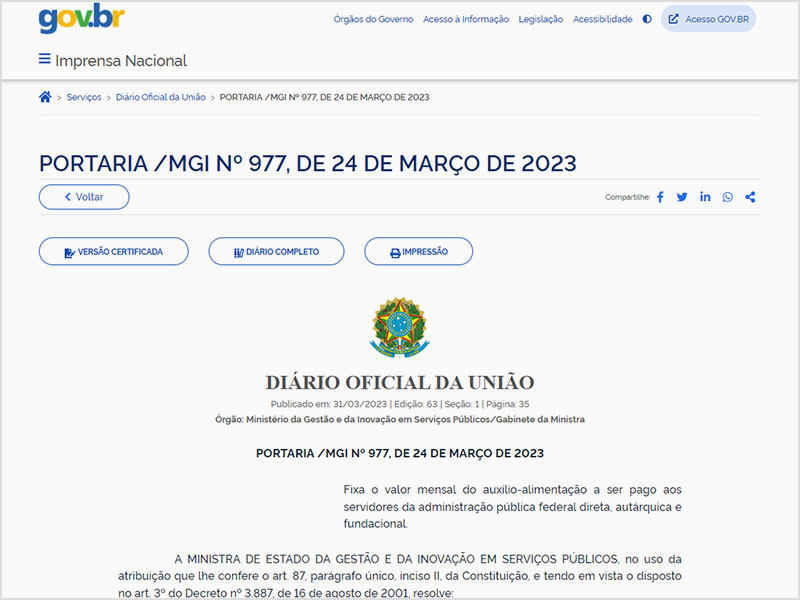This screenshot has height=600, width=800.
Task: Go to Legislação page
Action: point(540,19)
